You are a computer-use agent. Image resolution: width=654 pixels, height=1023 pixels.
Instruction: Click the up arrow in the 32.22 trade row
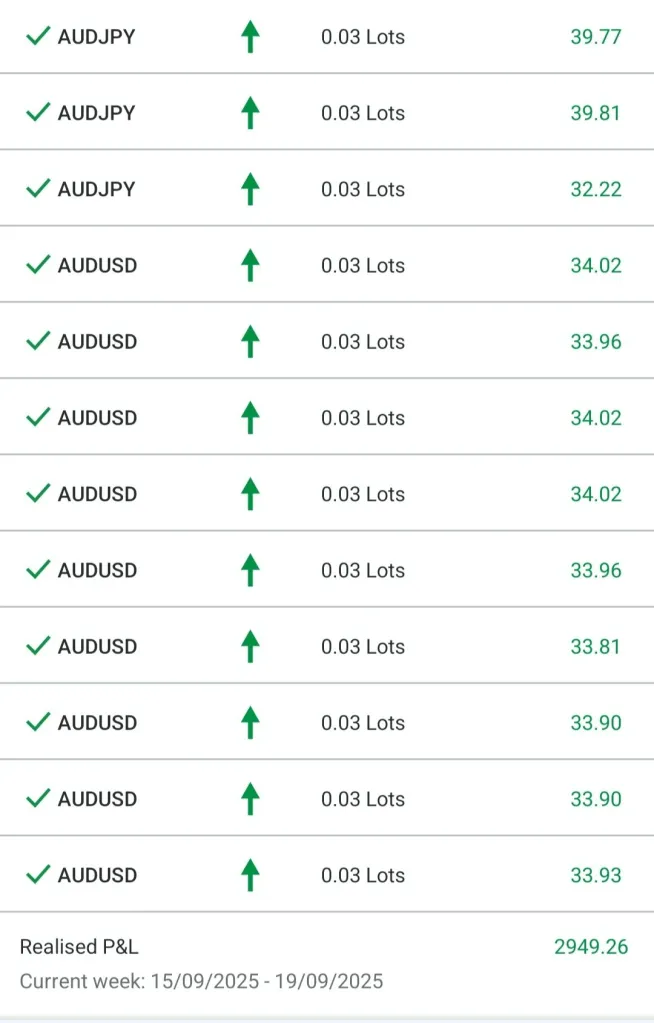coord(250,189)
